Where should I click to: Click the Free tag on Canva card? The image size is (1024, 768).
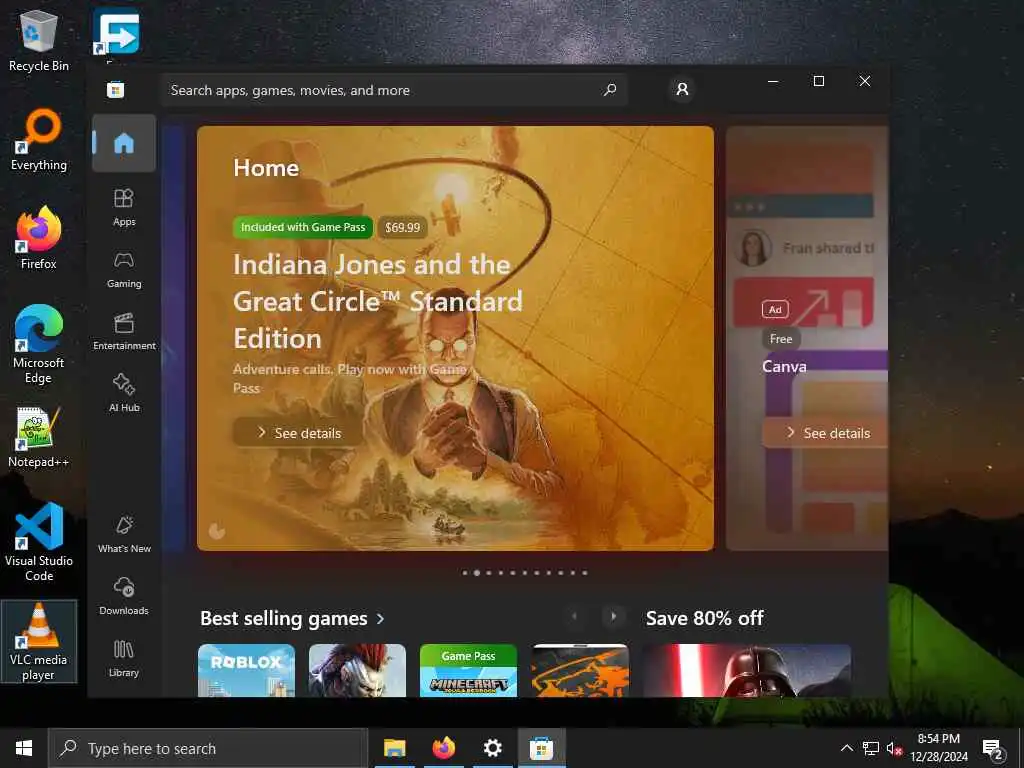(781, 339)
